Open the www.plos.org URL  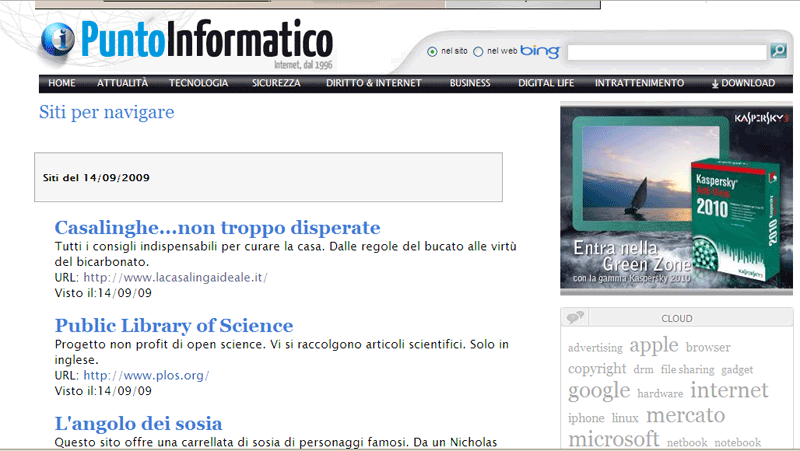tap(146, 375)
